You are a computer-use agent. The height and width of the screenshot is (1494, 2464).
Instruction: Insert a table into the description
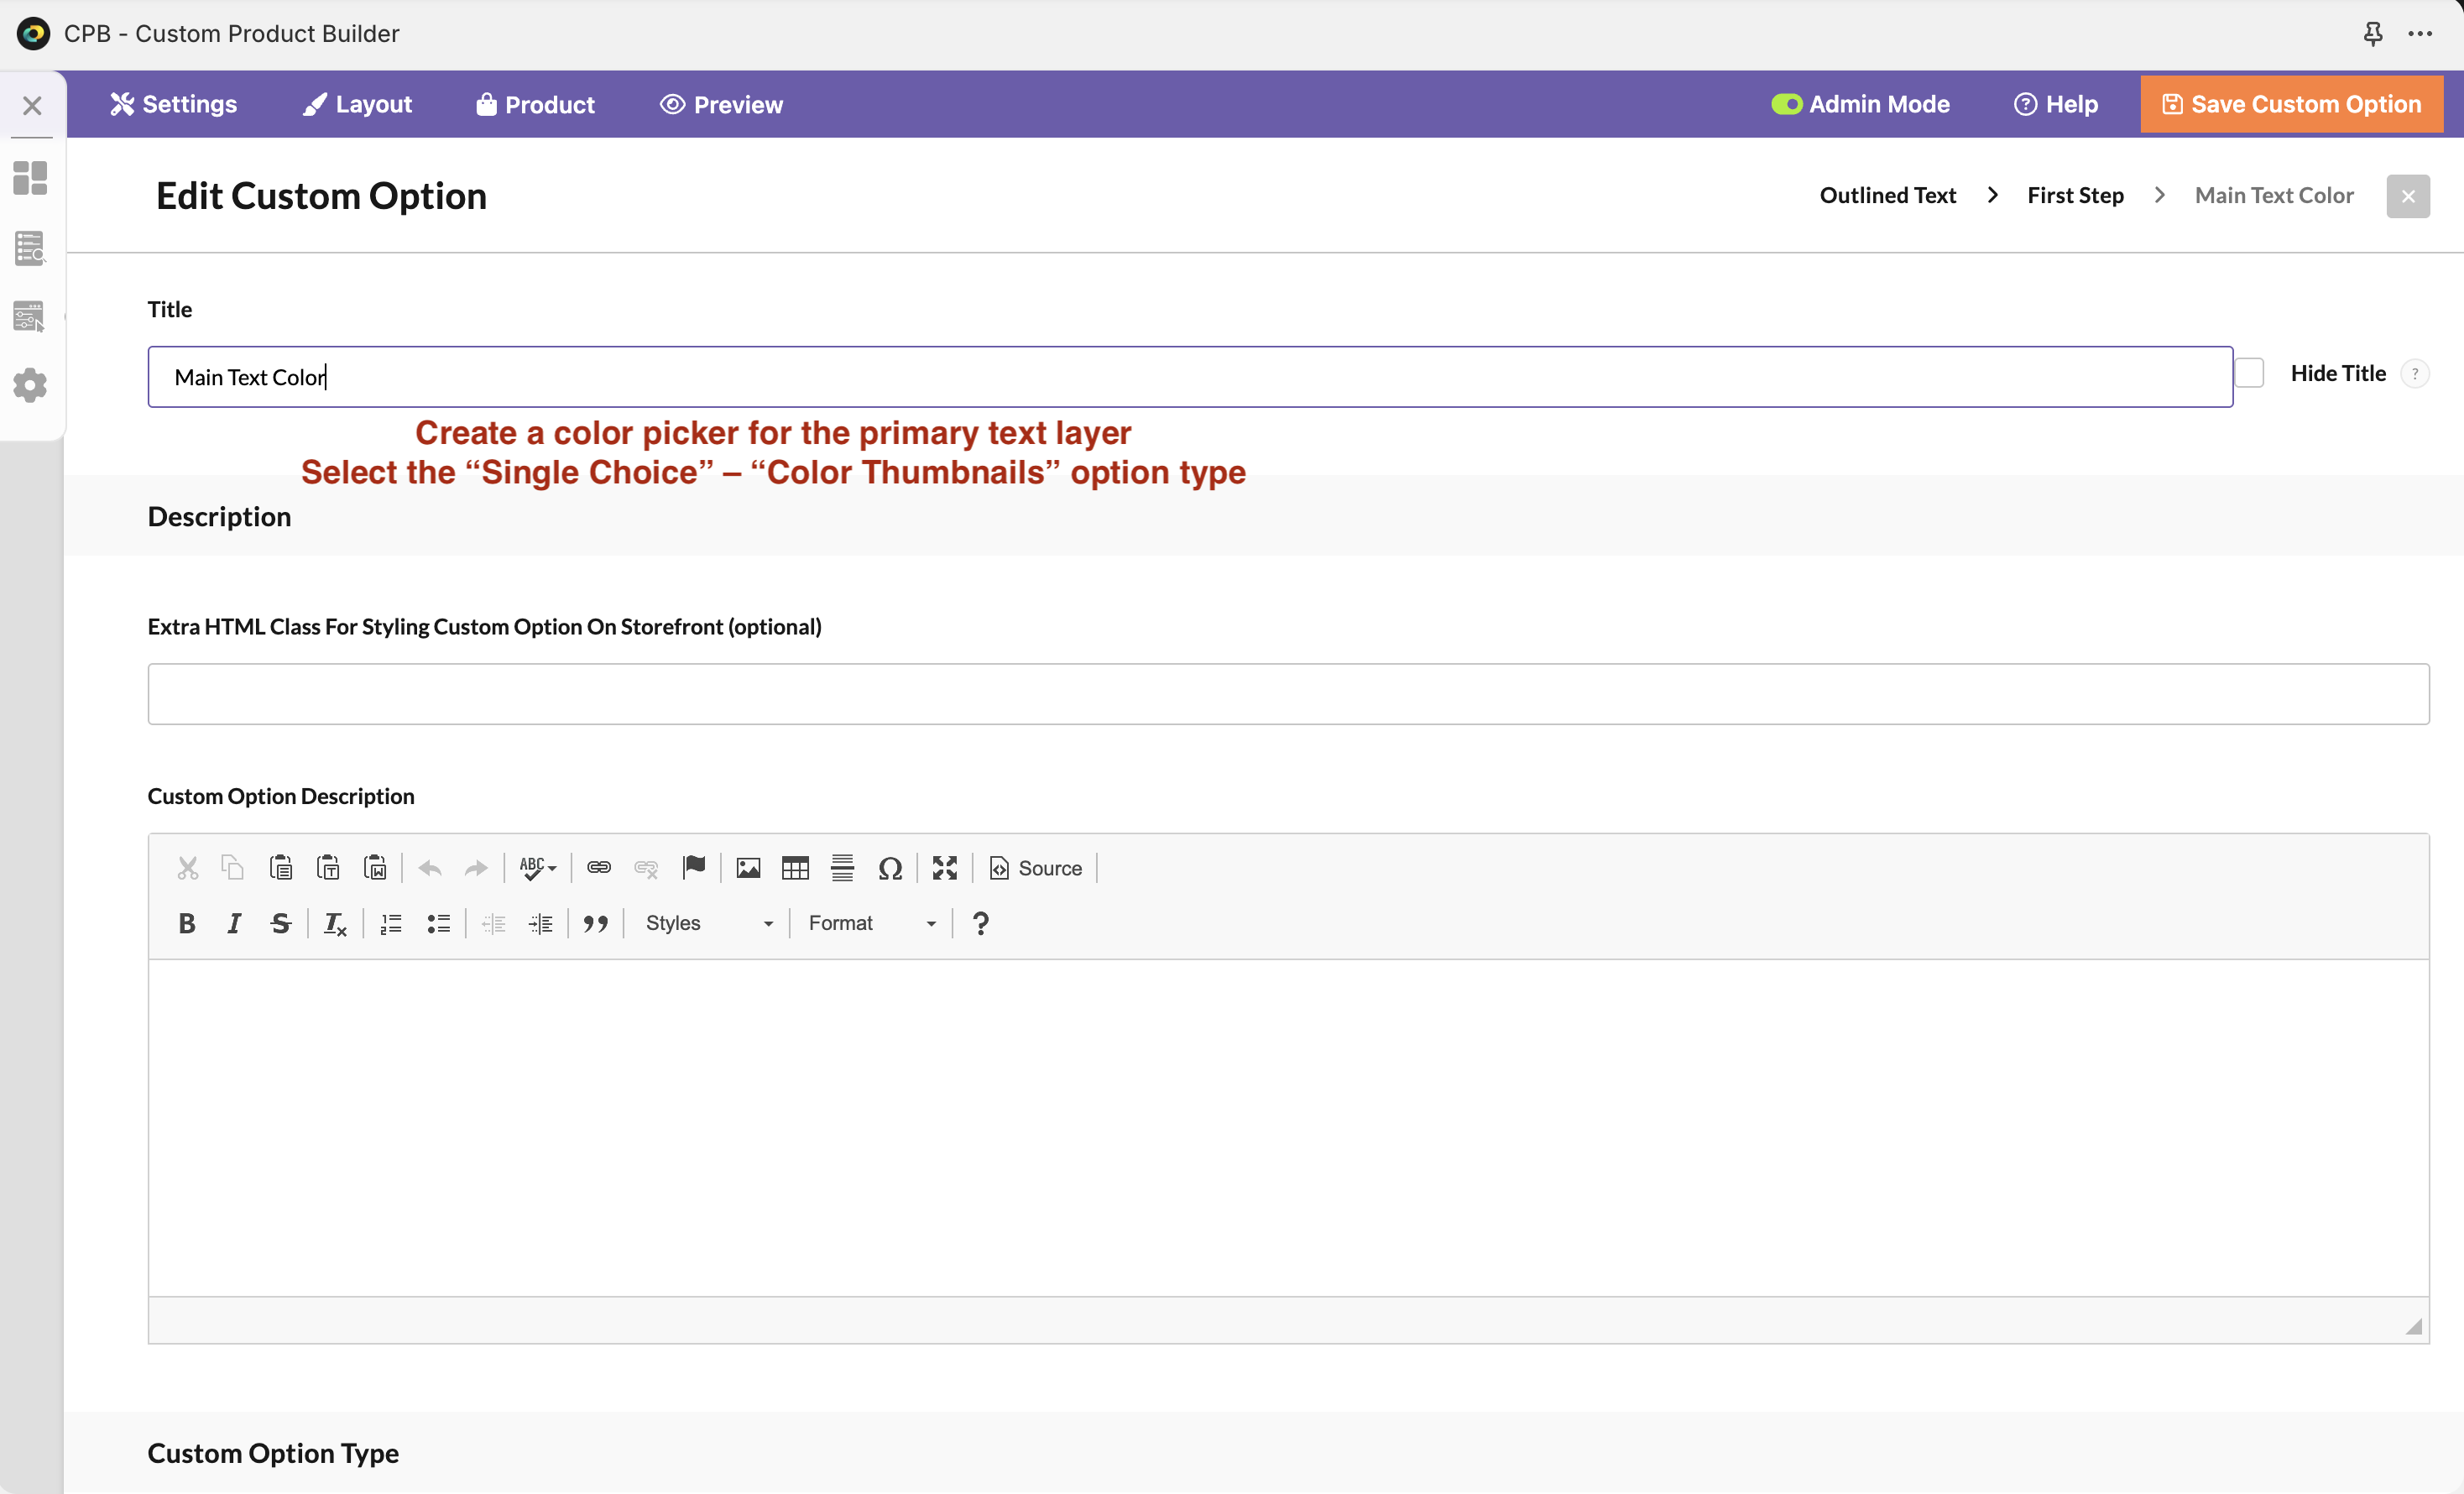point(795,868)
